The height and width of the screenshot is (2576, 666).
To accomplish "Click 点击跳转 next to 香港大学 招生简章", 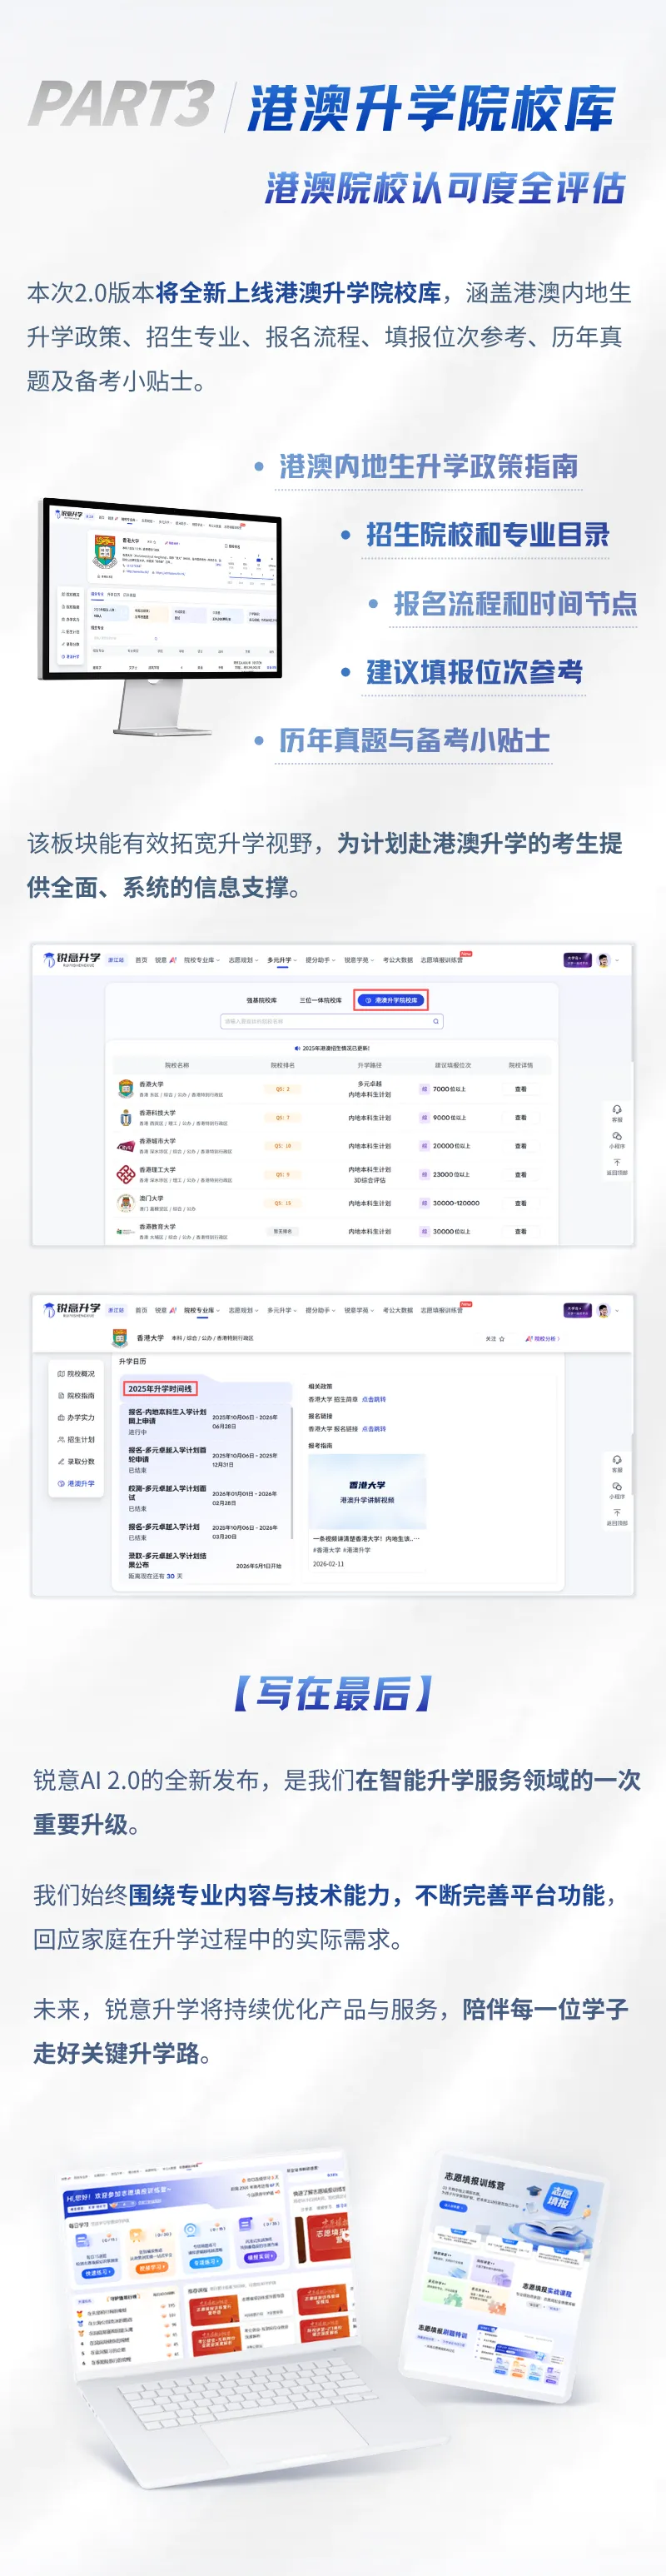I will tap(374, 1400).
